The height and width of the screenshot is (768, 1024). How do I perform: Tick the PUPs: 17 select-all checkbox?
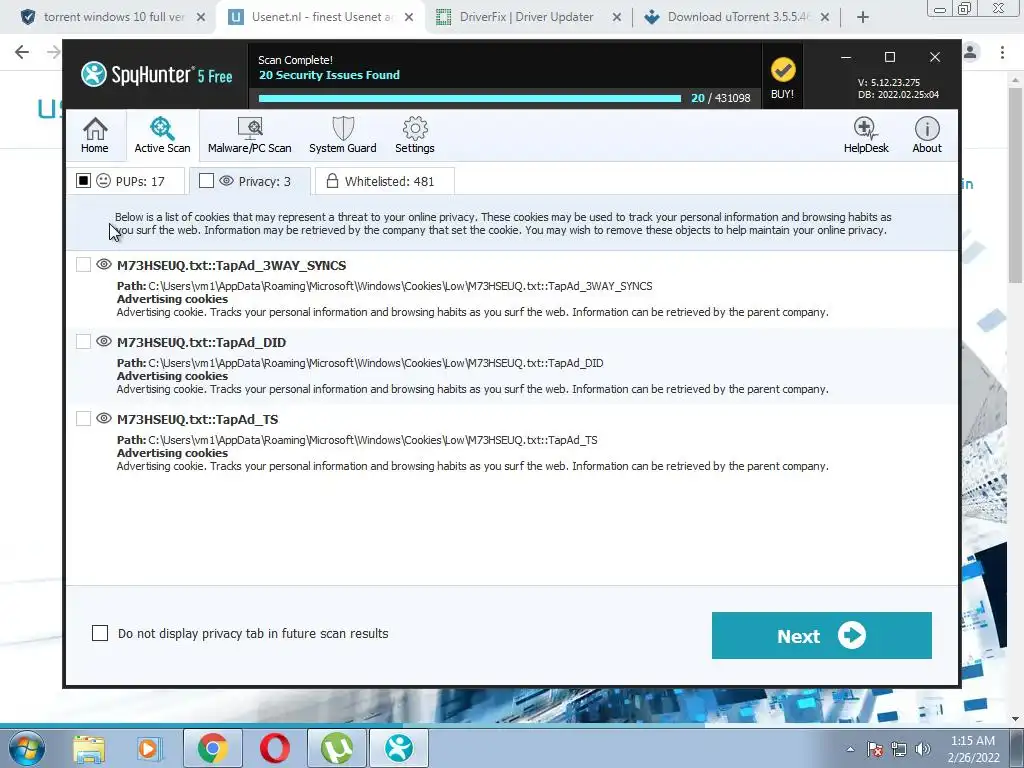(x=84, y=181)
